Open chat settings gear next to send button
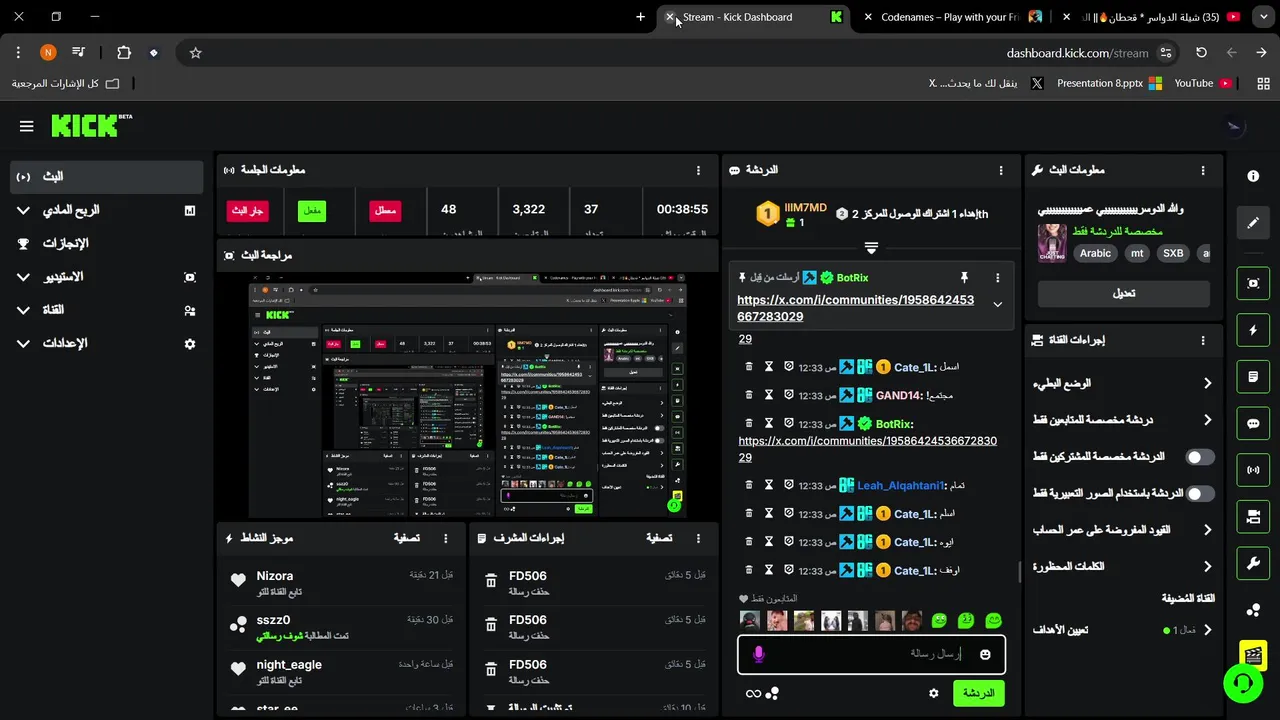The height and width of the screenshot is (720, 1280). (x=934, y=693)
